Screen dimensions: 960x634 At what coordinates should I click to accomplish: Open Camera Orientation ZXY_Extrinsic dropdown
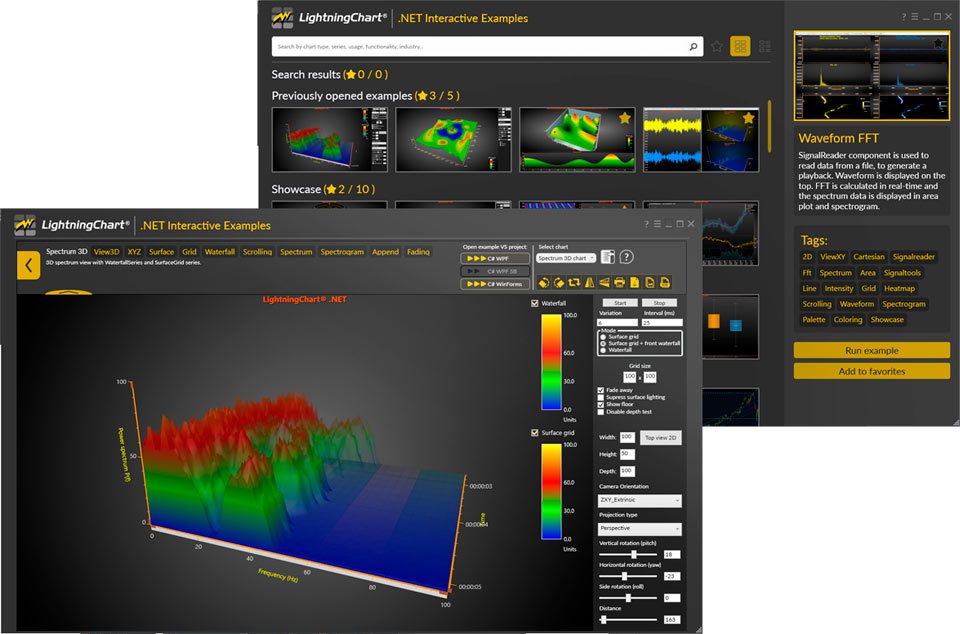point(639,501)
